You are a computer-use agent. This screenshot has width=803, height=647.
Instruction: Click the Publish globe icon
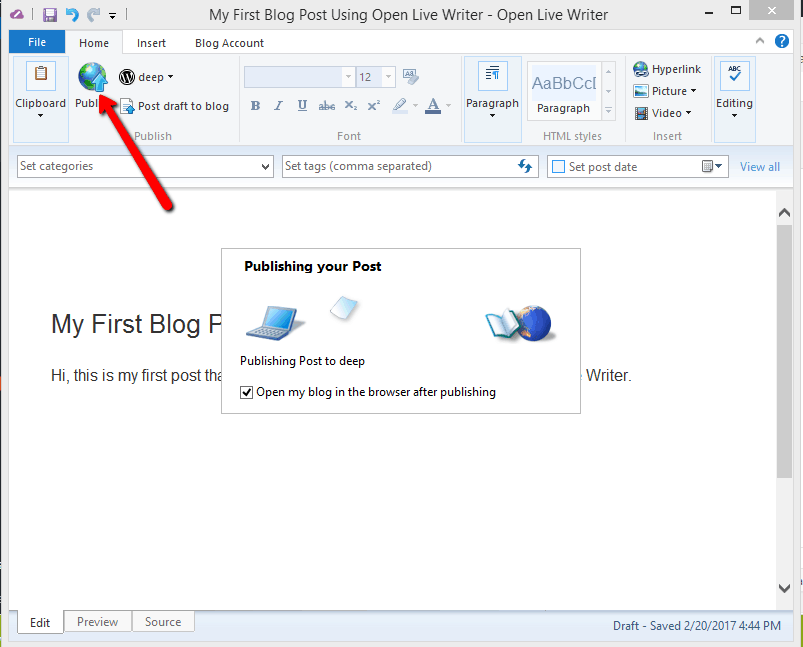click(x=93, y=77)
